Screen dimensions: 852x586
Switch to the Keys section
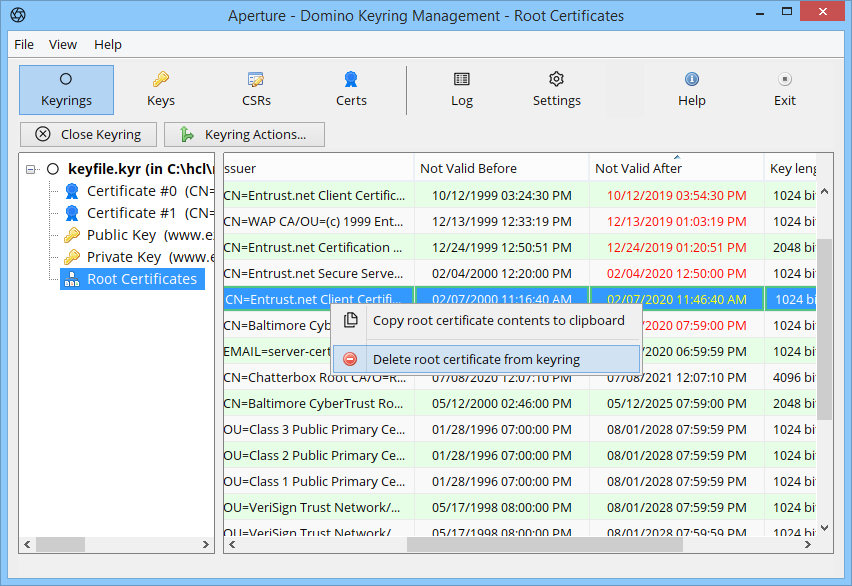pos(161,90)
